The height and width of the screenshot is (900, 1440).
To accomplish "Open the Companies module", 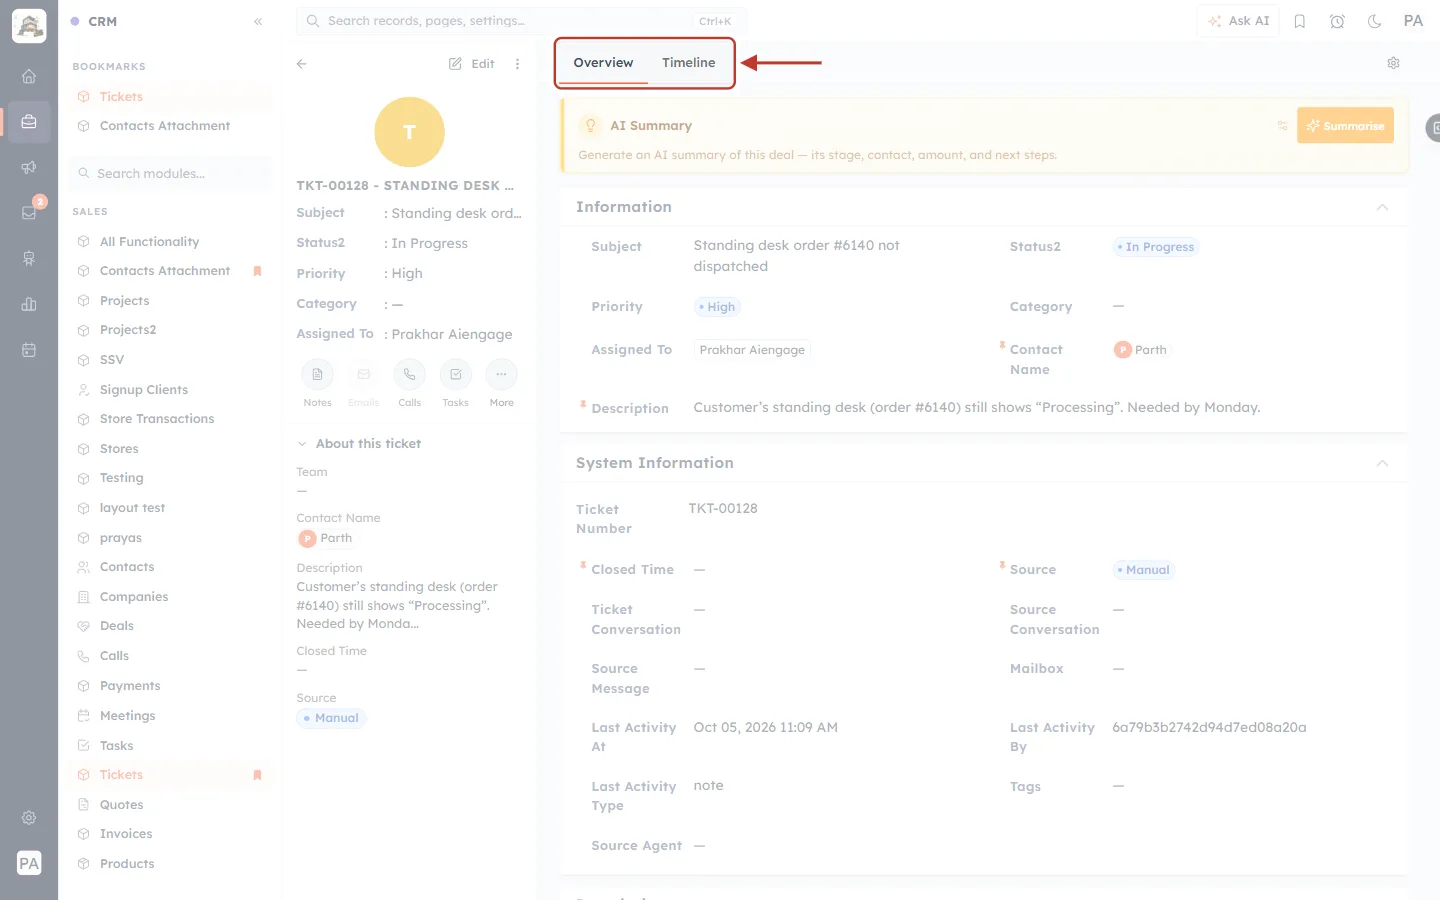I will [134, 597].
